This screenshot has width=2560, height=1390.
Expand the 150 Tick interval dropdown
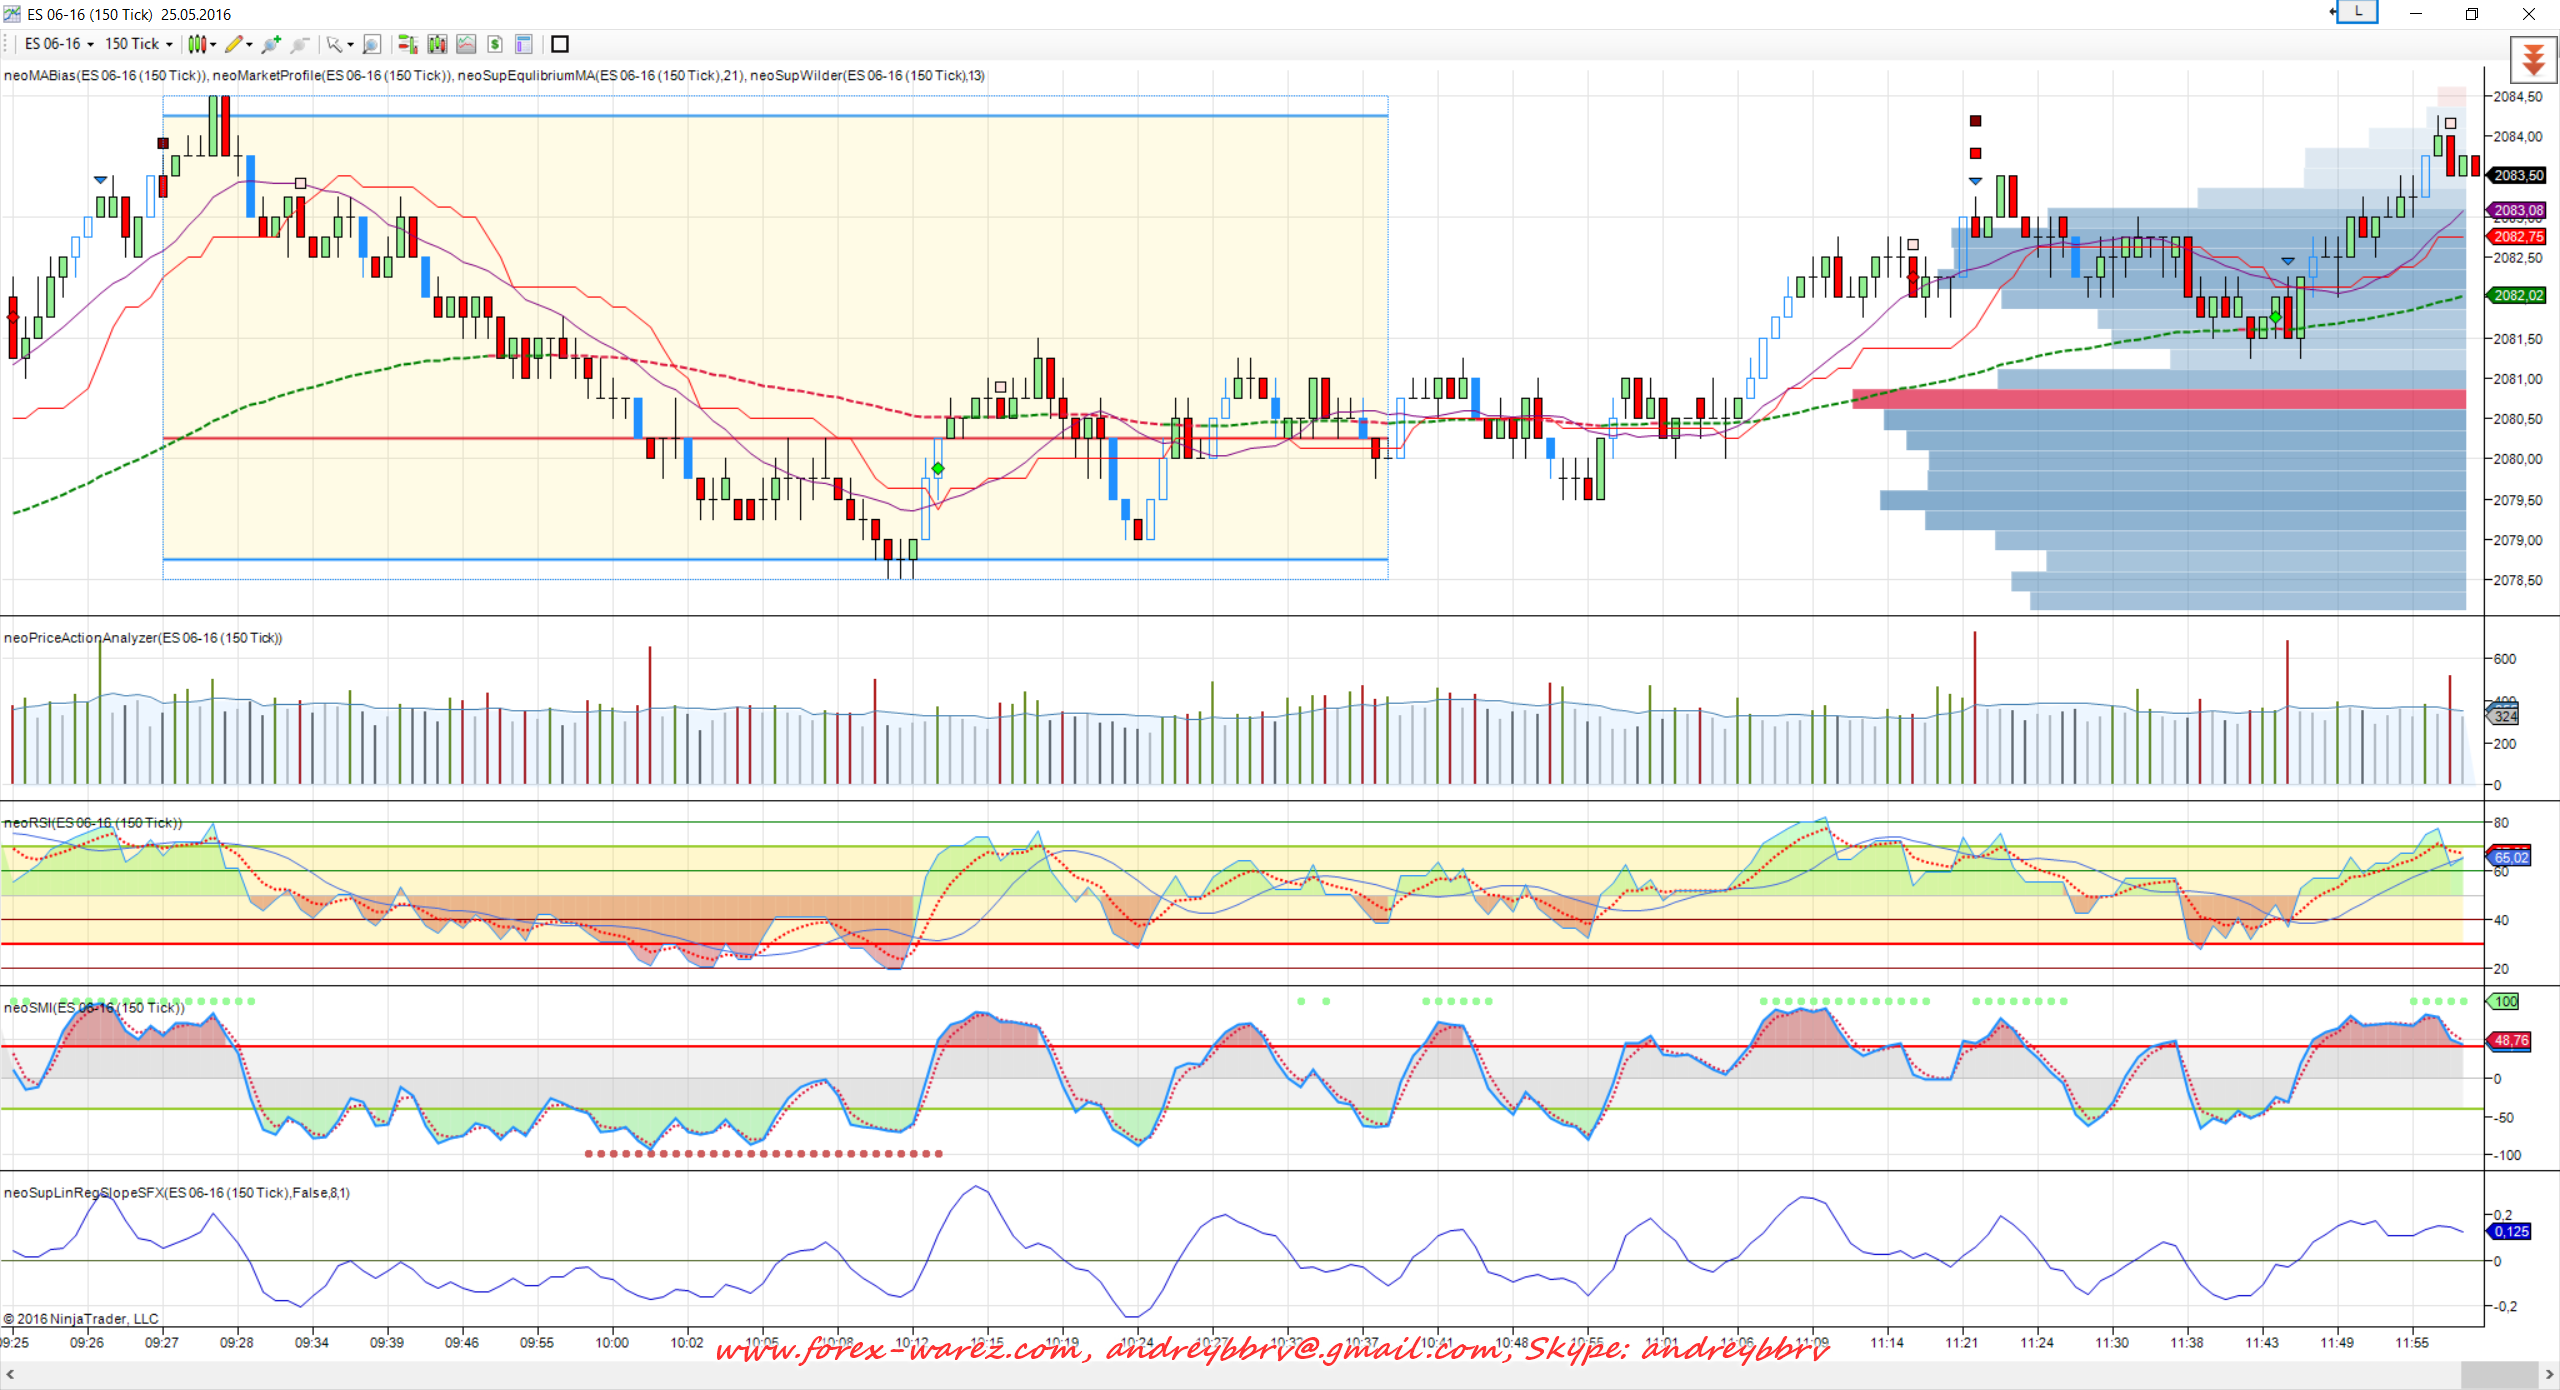click(138, 44)
